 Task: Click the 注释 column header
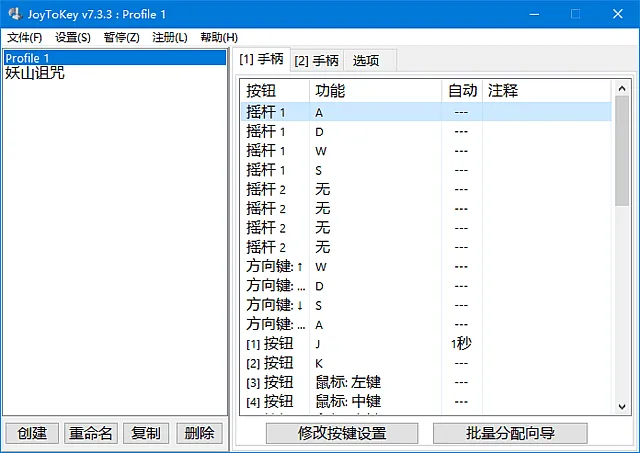(x=547, y=91)
